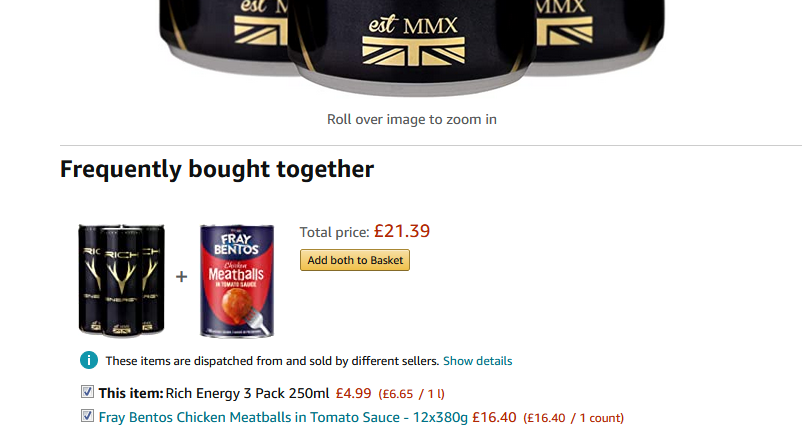Click the 'Frequently bought together' heading
Viewport: 802px width, 440px height.
217,170
